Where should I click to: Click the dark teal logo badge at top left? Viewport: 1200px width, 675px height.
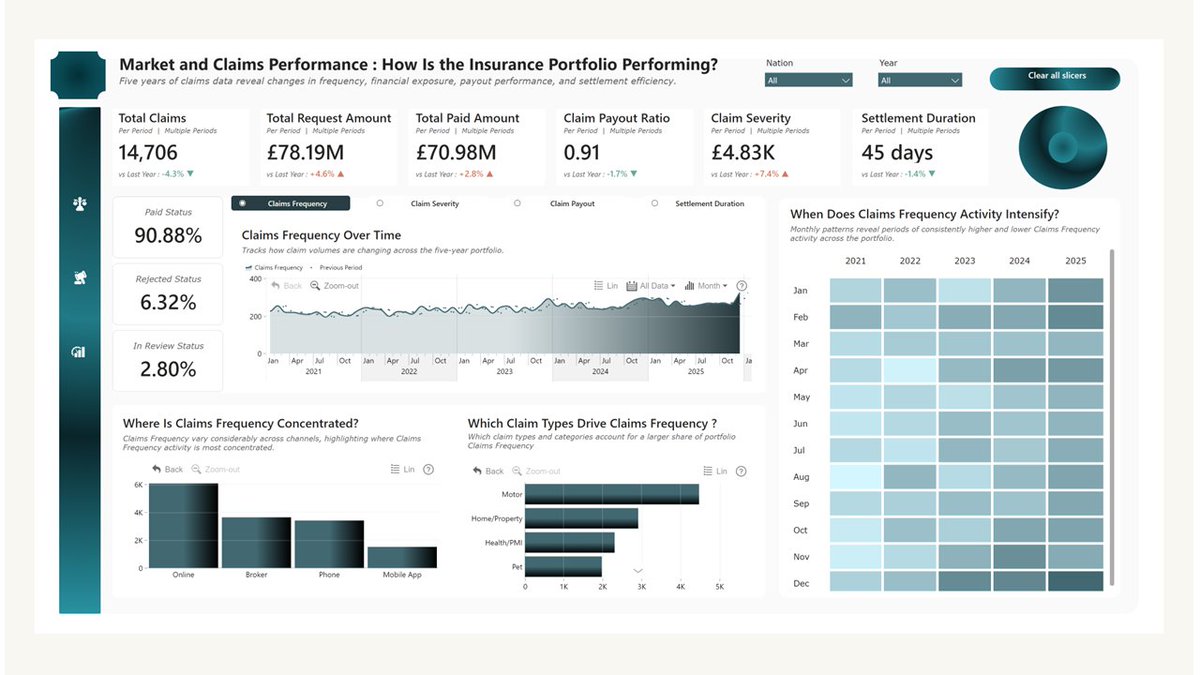pos(78,75)
